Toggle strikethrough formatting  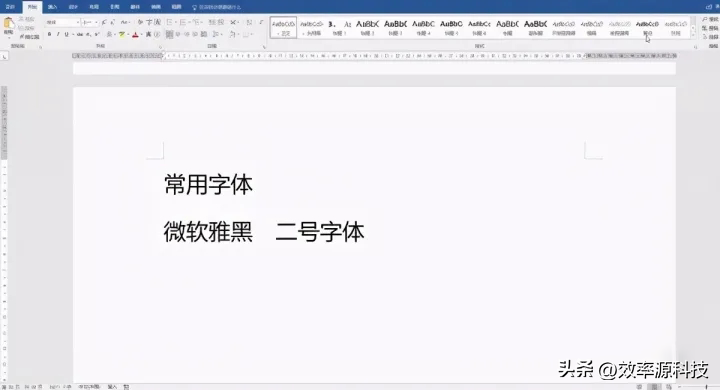click(80, 34)
